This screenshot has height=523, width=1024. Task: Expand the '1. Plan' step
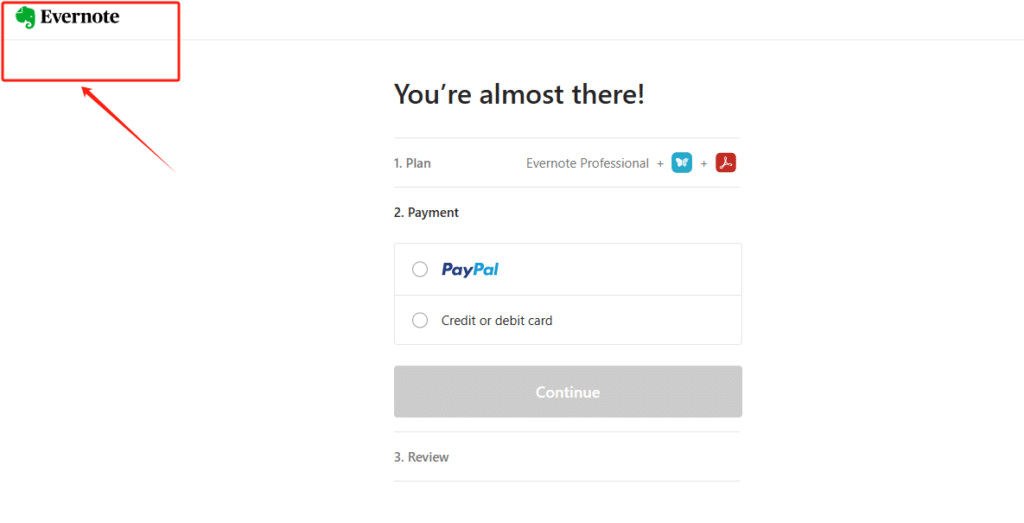[x=413, y=163]
